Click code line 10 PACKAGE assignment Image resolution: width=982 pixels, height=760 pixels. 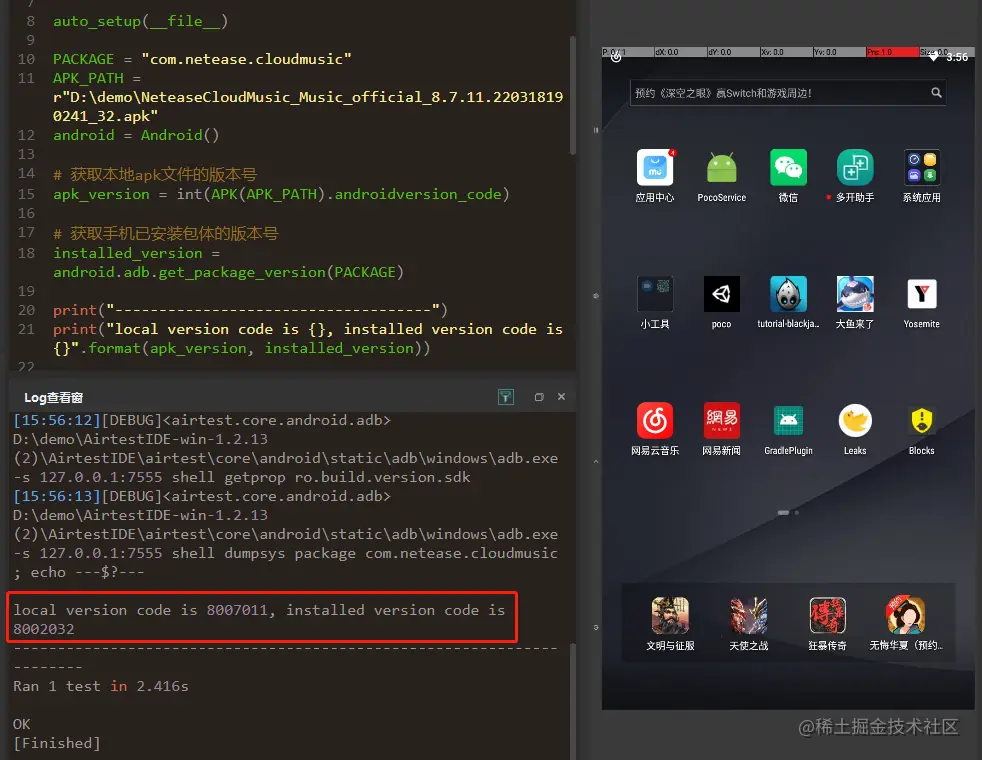(202, 59)
